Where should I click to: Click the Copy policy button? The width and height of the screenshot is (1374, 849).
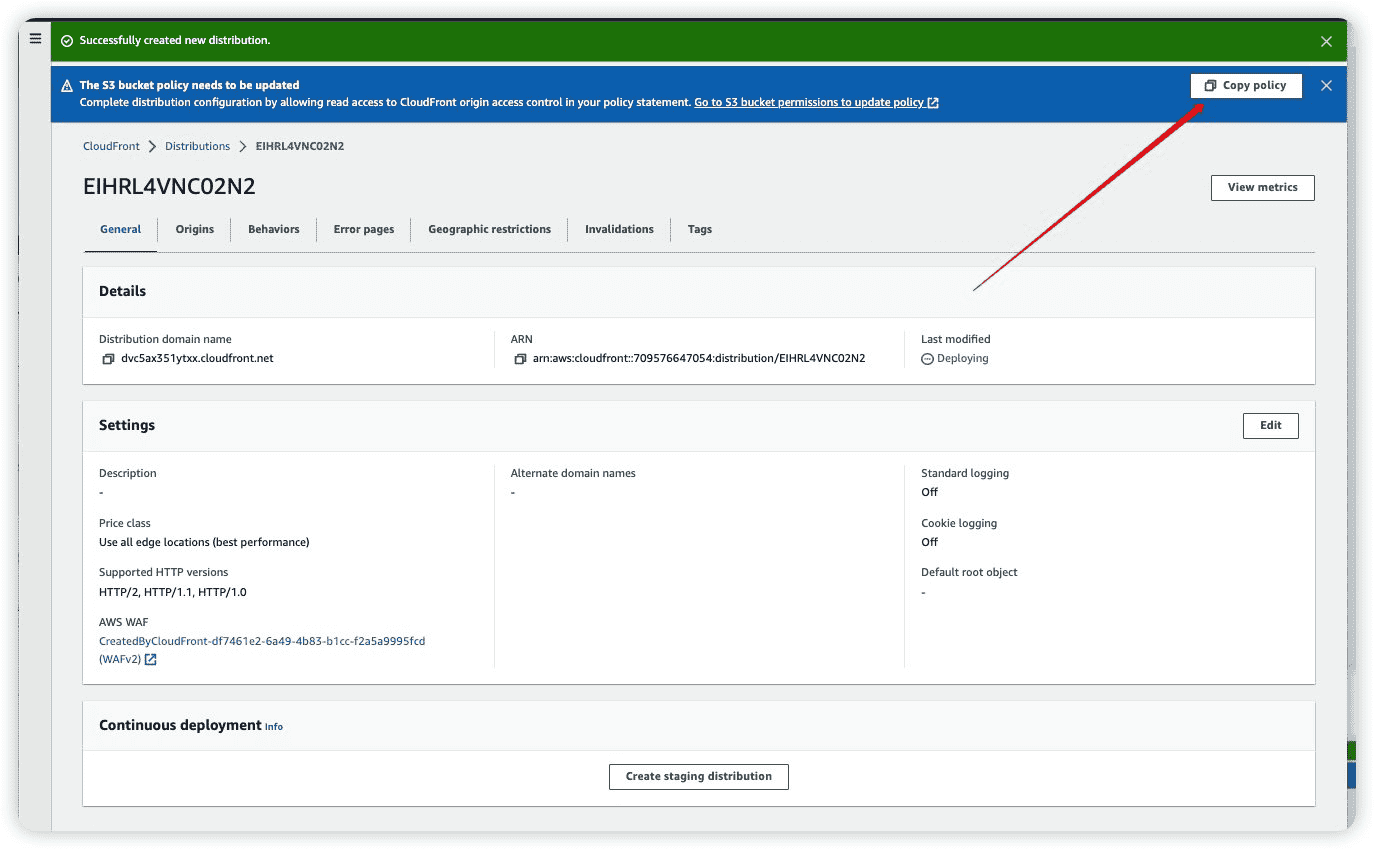click(x=1246, y=86)
